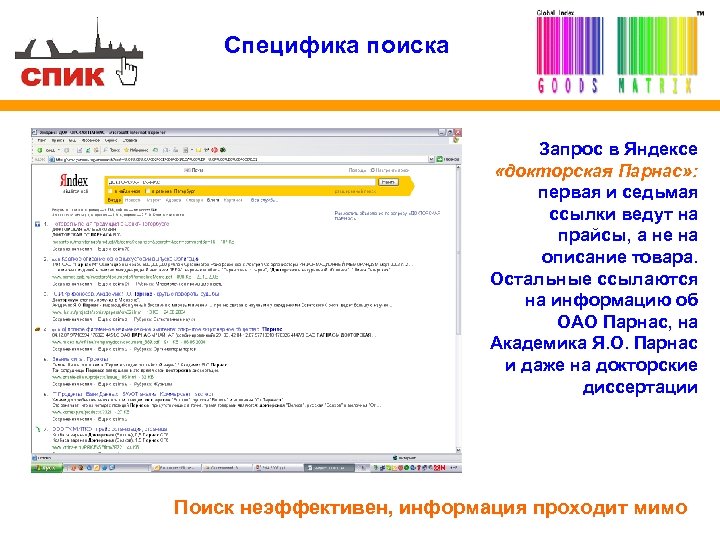This screenshot has width=720, height=540.
Task: Switch to the Блоги search tab
Action: coord(213,200)
